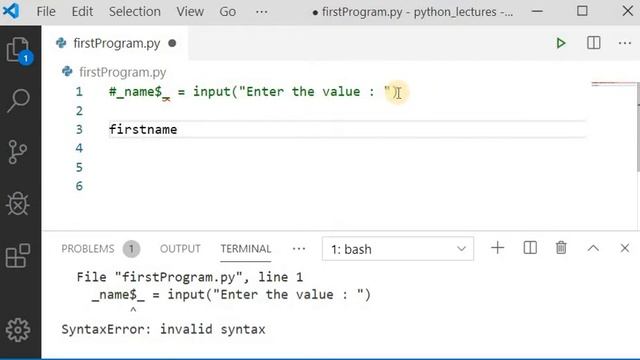Screen dimensions: 640x360
Task: Split the editor to the right
Action: pos(593,43)
